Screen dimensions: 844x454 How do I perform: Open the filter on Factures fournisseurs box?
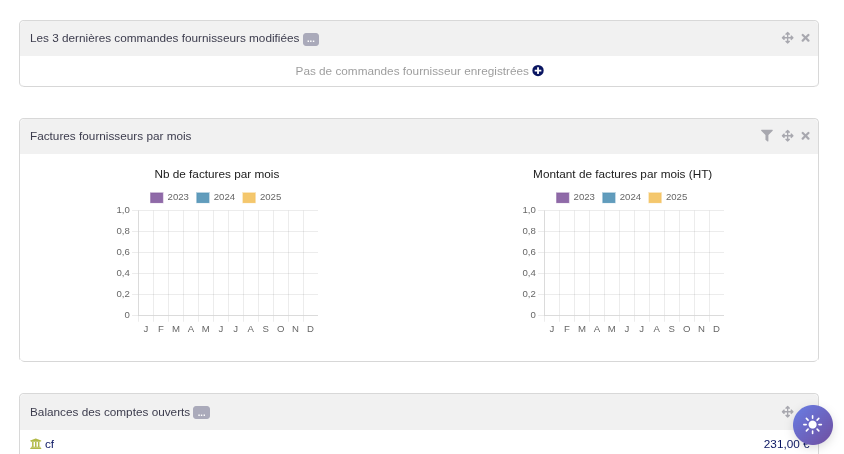767,136
